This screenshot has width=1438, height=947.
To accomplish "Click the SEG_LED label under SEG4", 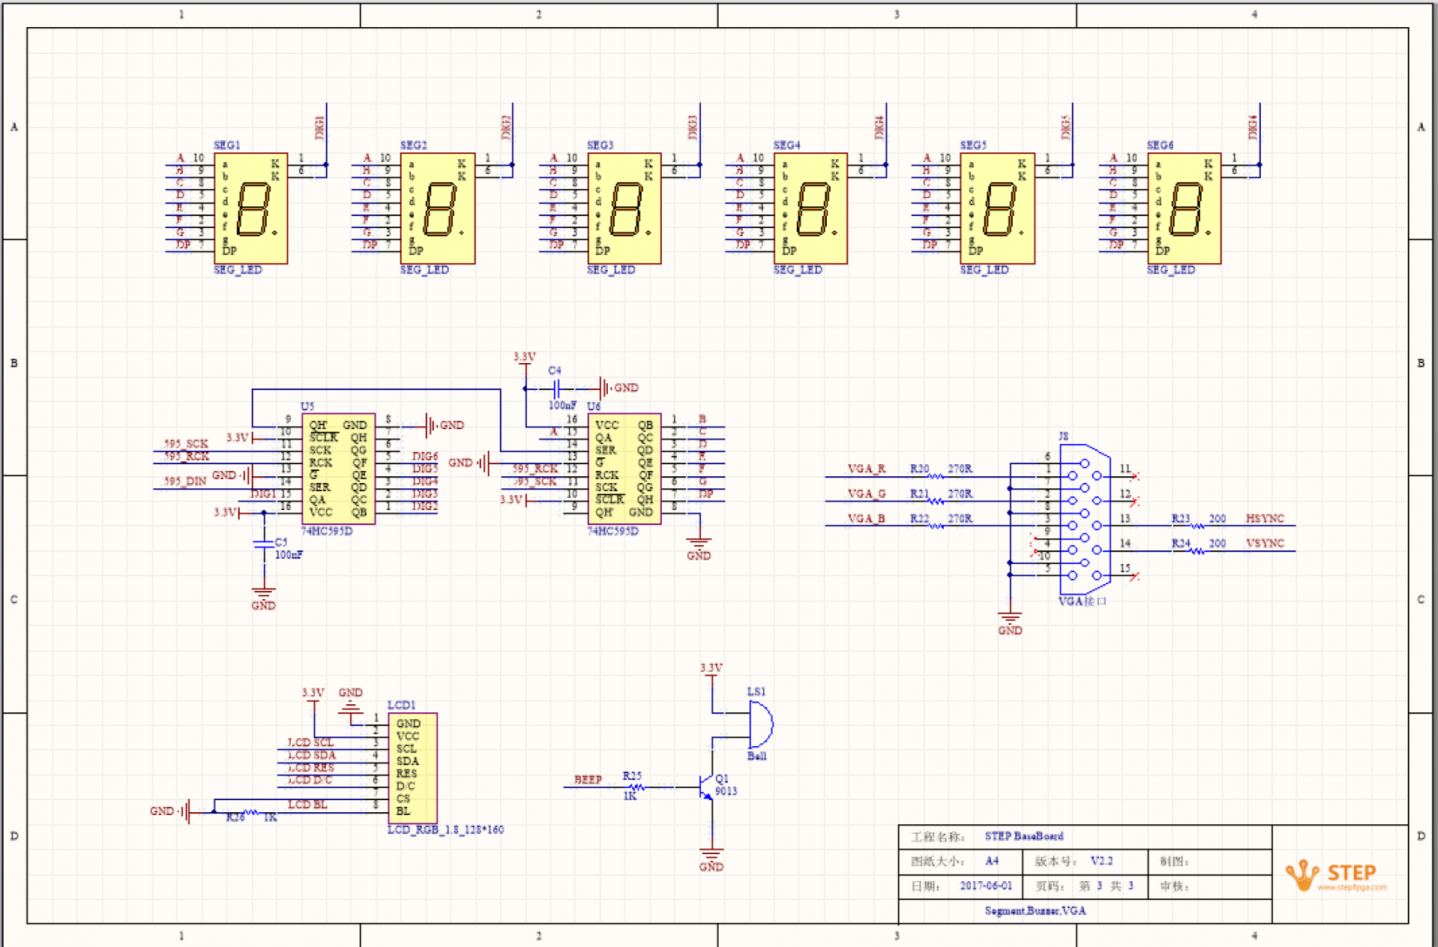I will point(798,270).
